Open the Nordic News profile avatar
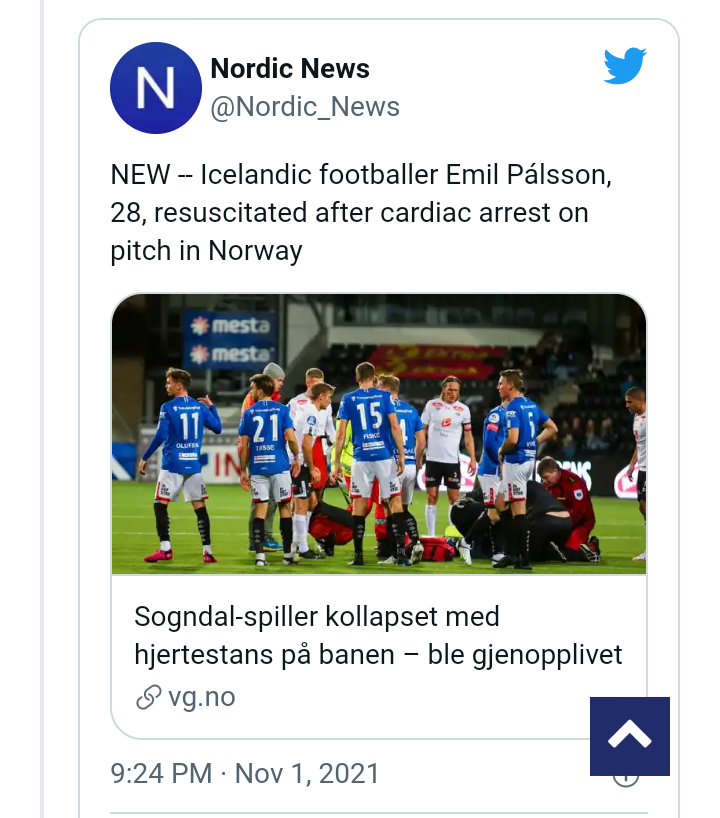The image size is (720, 818). click(156, 88)
